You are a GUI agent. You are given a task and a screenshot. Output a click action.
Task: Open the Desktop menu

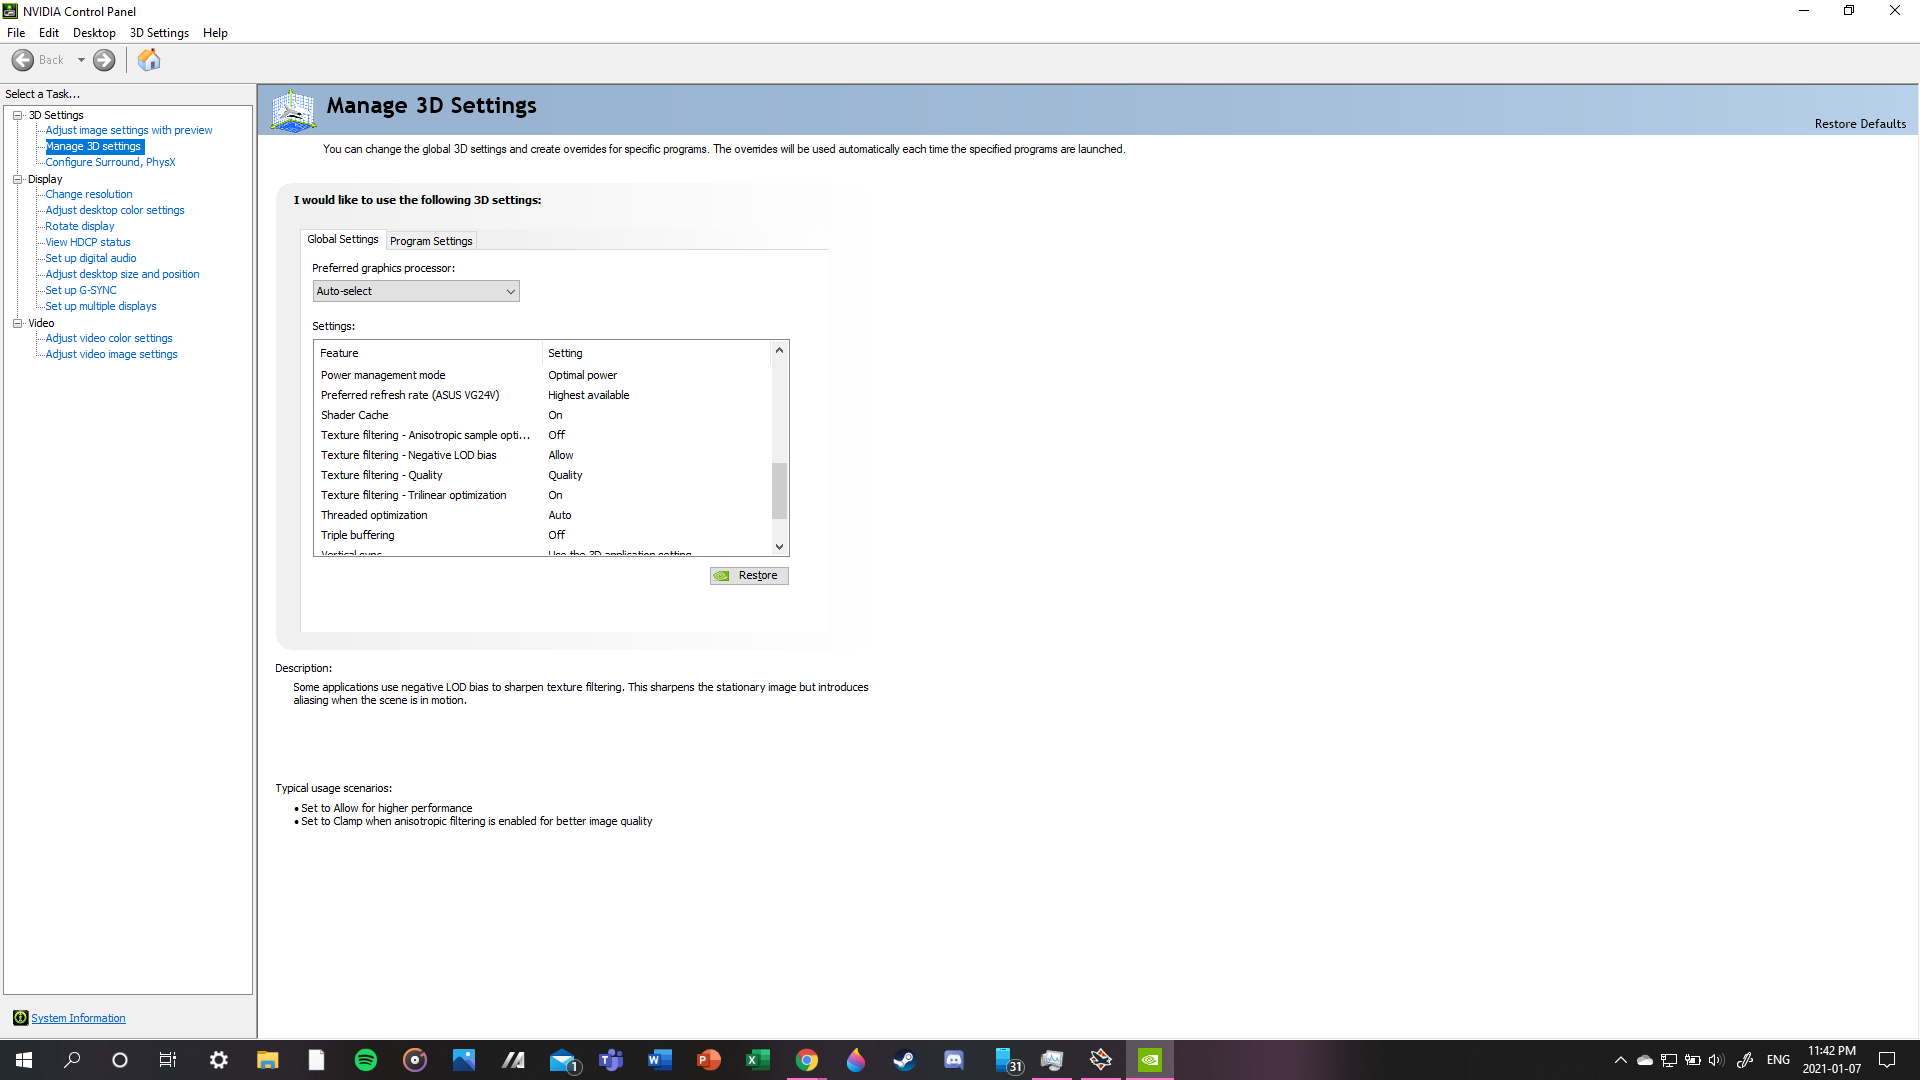[x=94, y=33]
